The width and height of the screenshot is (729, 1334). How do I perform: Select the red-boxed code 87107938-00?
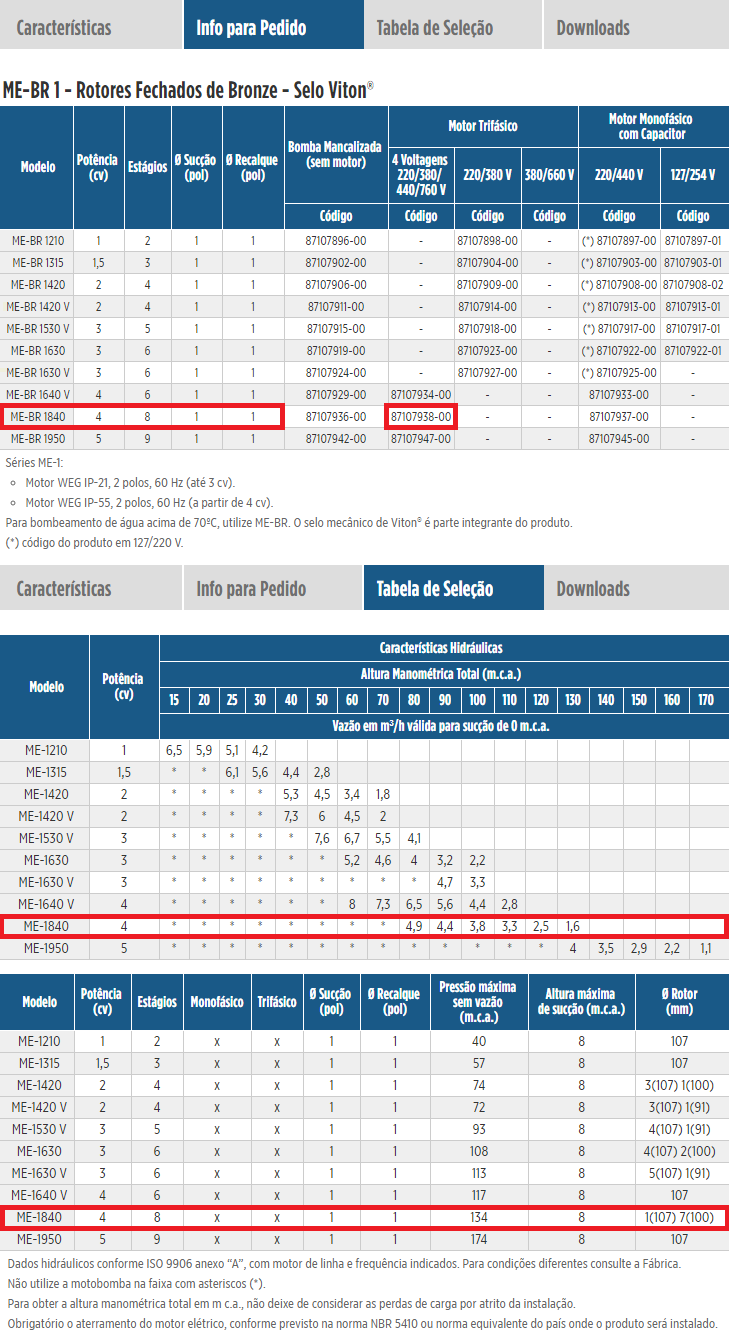[421, 417]
